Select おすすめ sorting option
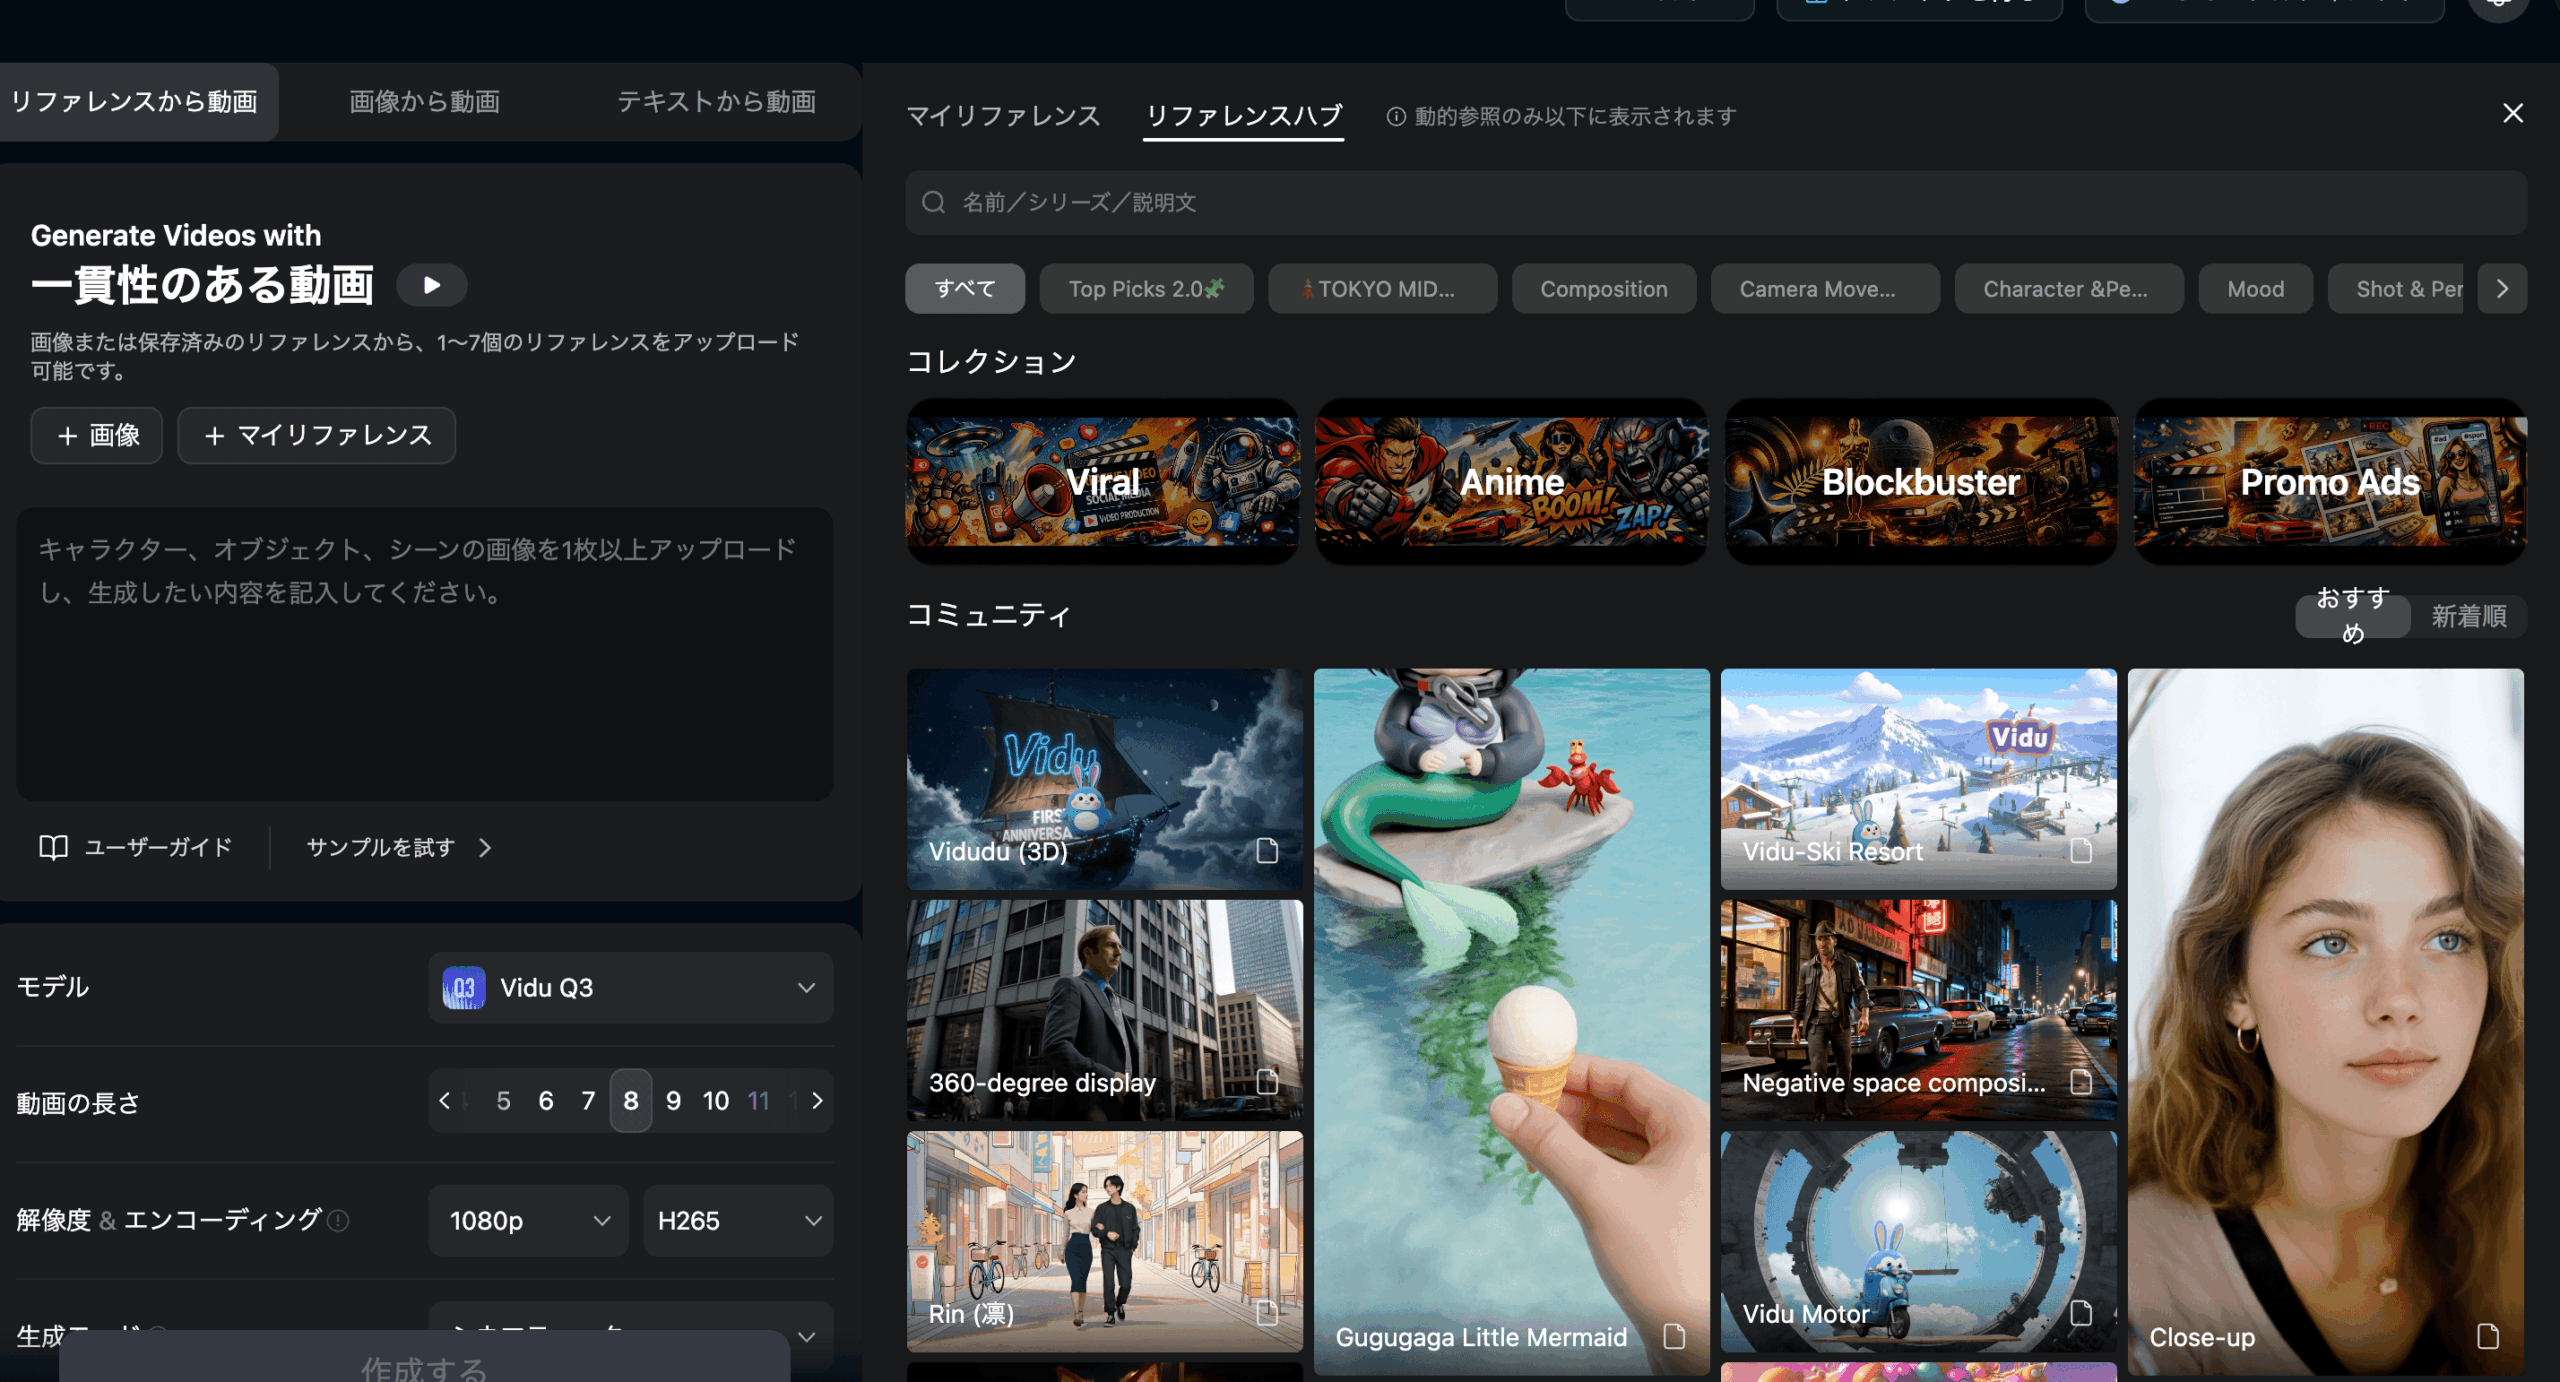Image resolution: width=2560 pixels, height=1382 pixels. [x=2352, y=616]
